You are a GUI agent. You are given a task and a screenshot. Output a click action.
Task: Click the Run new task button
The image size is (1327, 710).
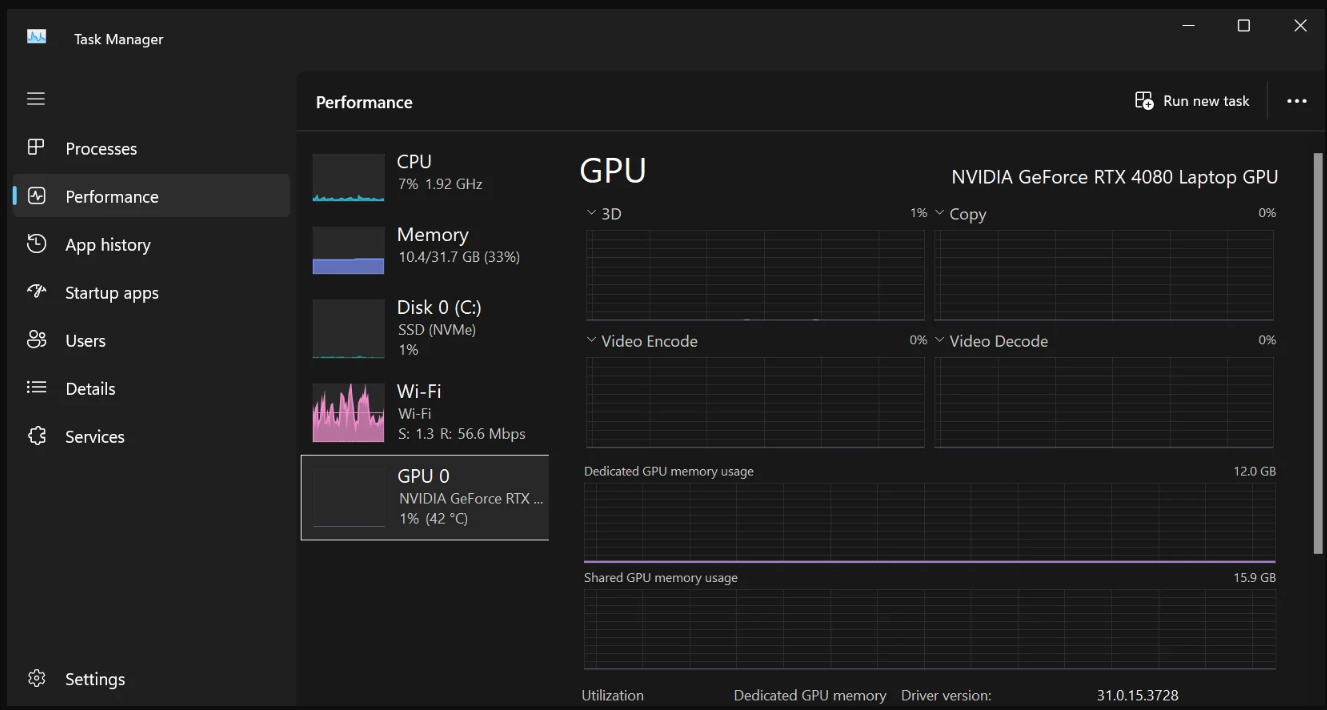pyautogui.click(x=1192, y=100)
